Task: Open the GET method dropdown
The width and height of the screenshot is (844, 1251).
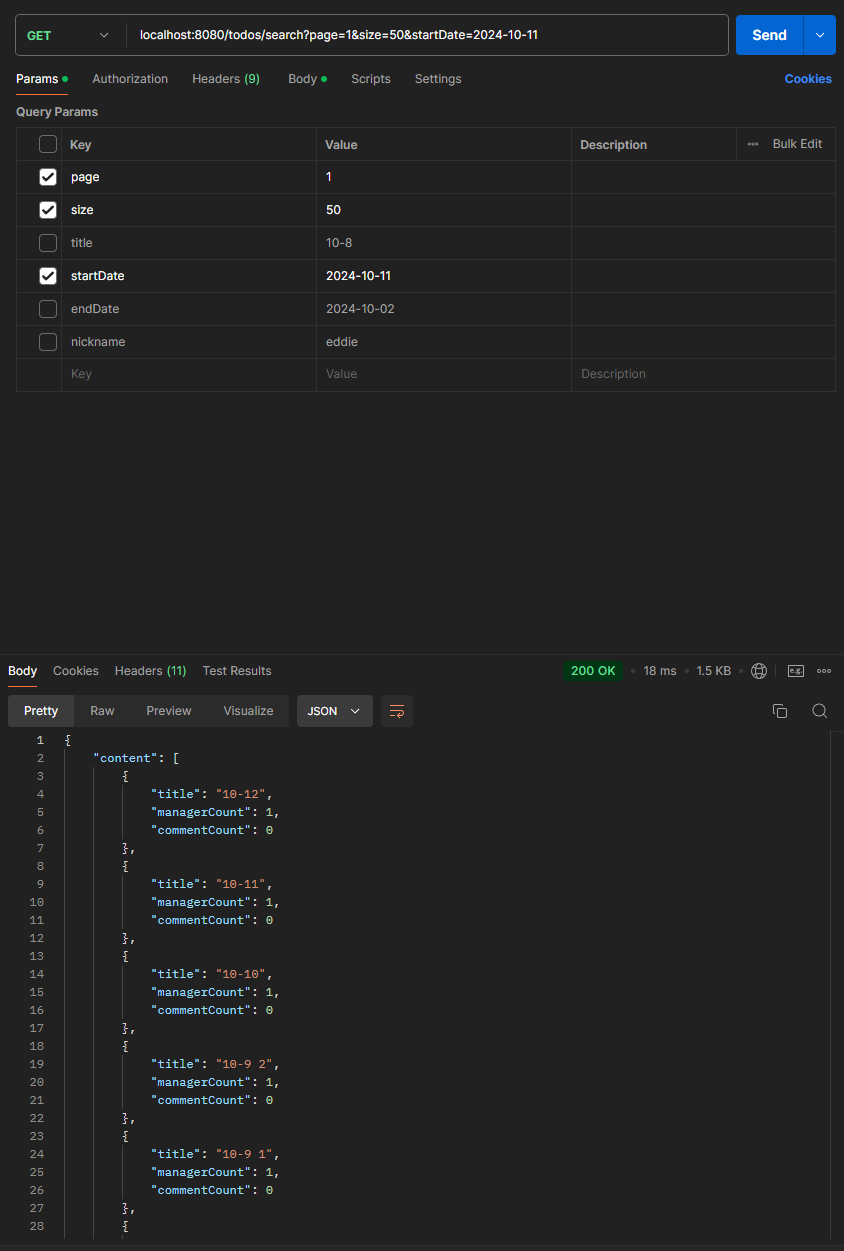Action: (68, 35)
